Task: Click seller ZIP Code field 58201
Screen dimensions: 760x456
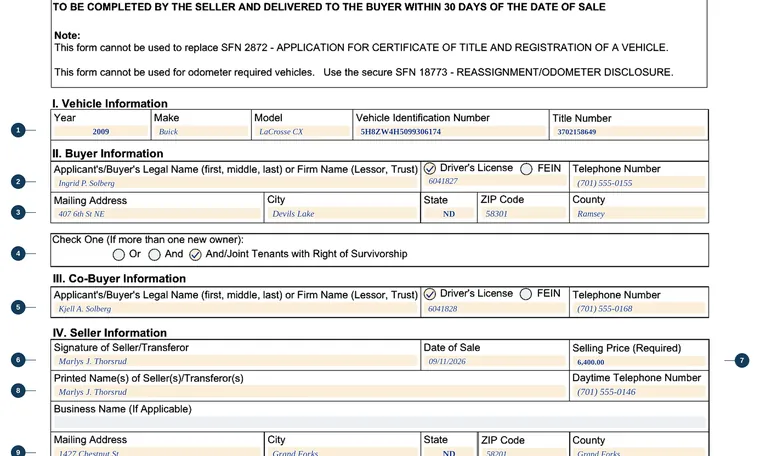Action: point(522,453)
